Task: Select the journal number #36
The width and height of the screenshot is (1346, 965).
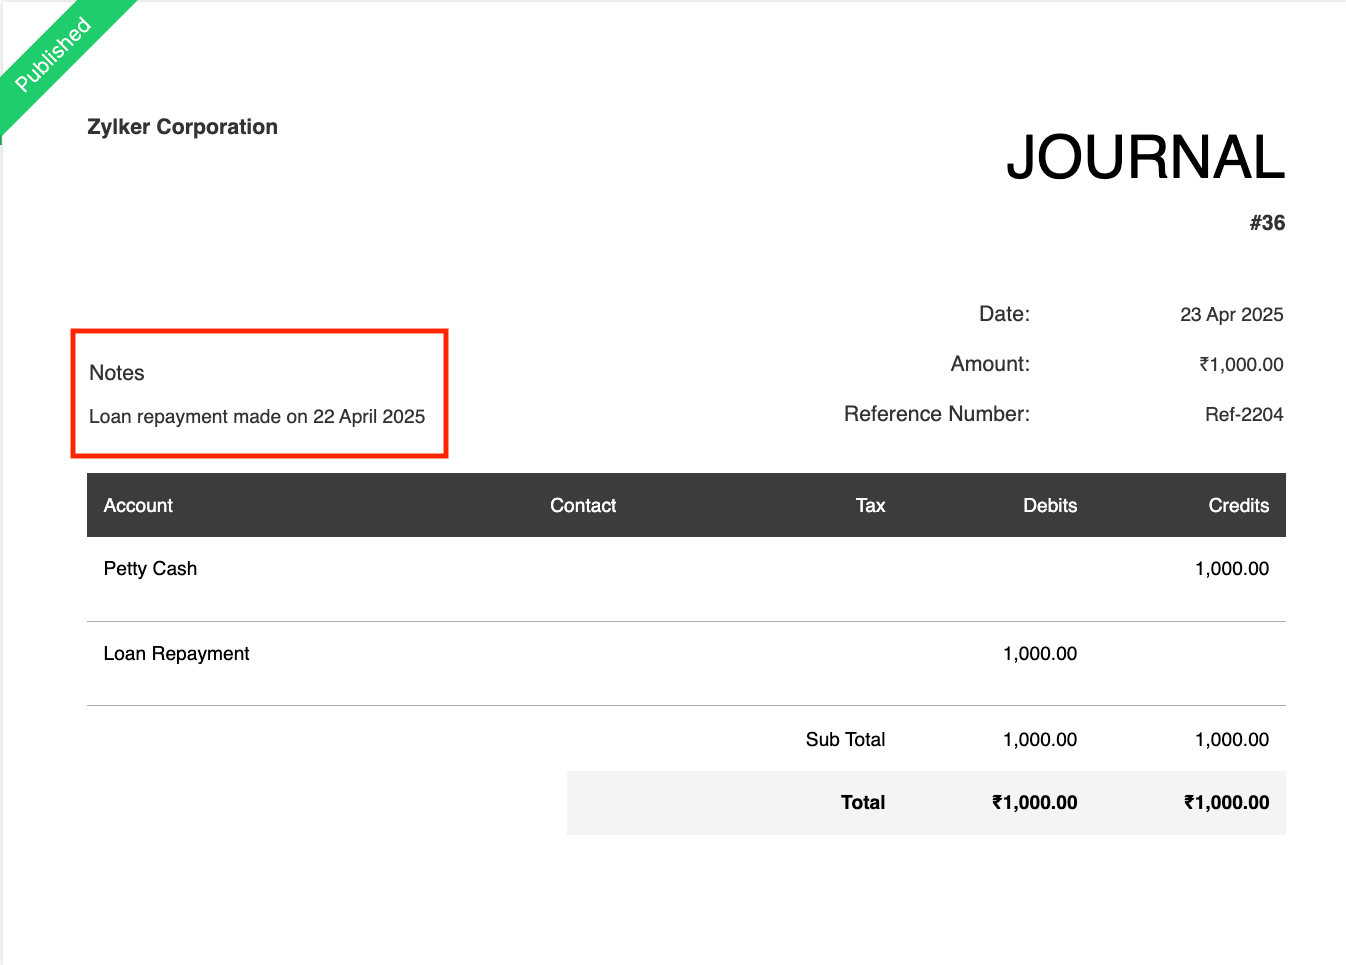Action: coord(1268,222)
